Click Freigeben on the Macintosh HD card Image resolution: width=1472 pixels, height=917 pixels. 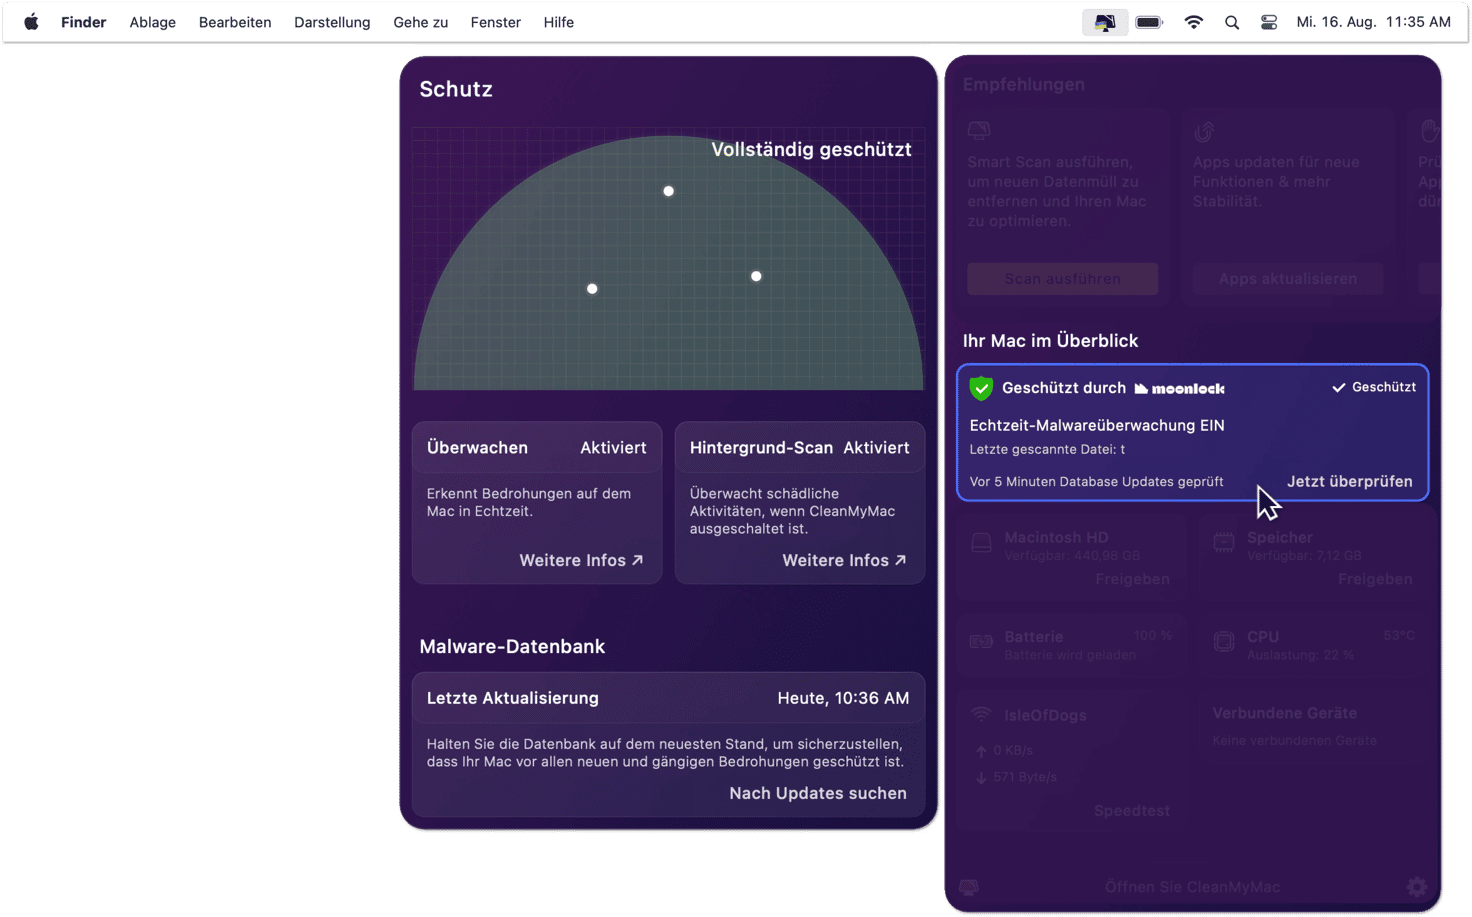point(1132,579)
